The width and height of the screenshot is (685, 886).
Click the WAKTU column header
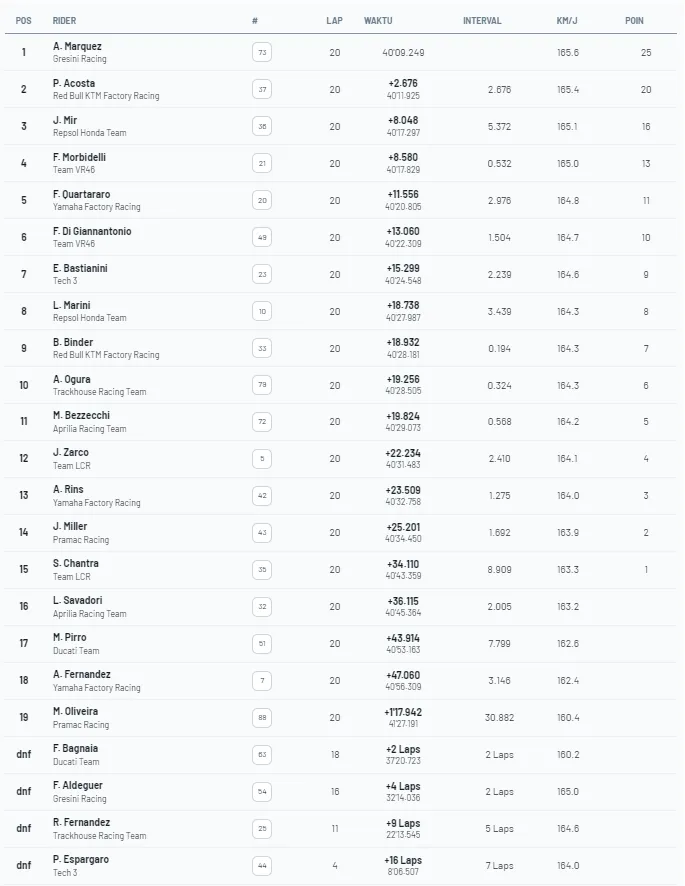tap(378, 20)
